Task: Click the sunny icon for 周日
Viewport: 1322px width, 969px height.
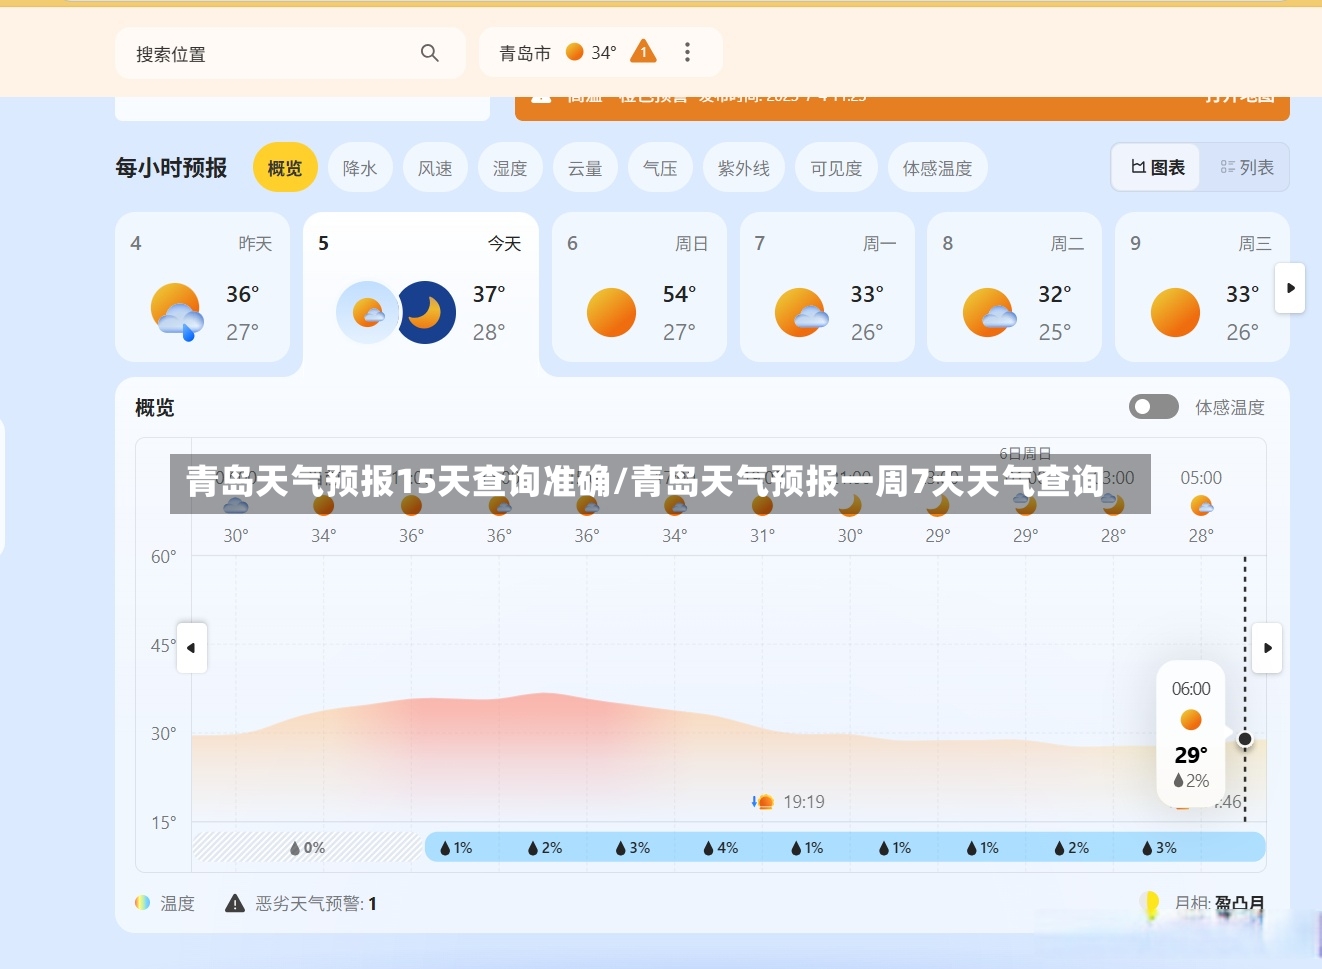Action: coord(612,313)
